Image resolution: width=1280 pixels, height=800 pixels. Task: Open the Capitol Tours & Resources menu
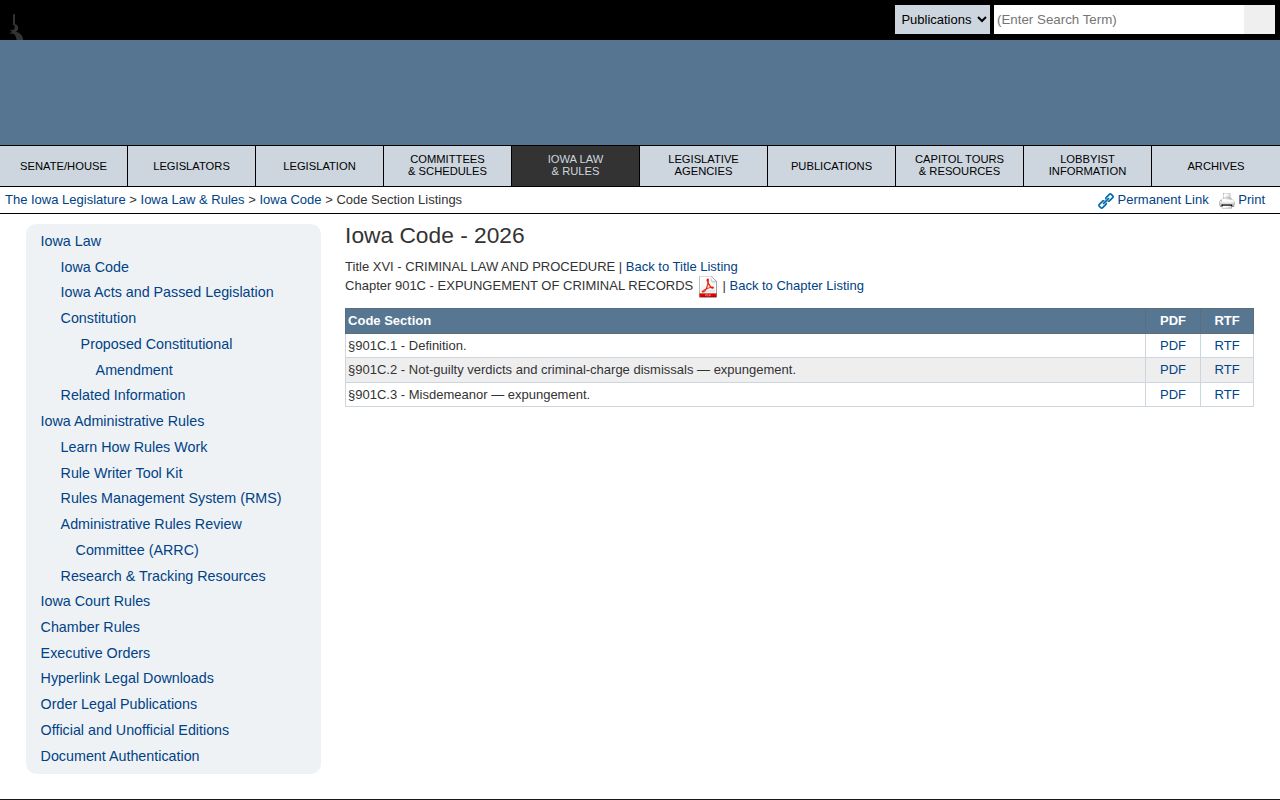[959, 166]
